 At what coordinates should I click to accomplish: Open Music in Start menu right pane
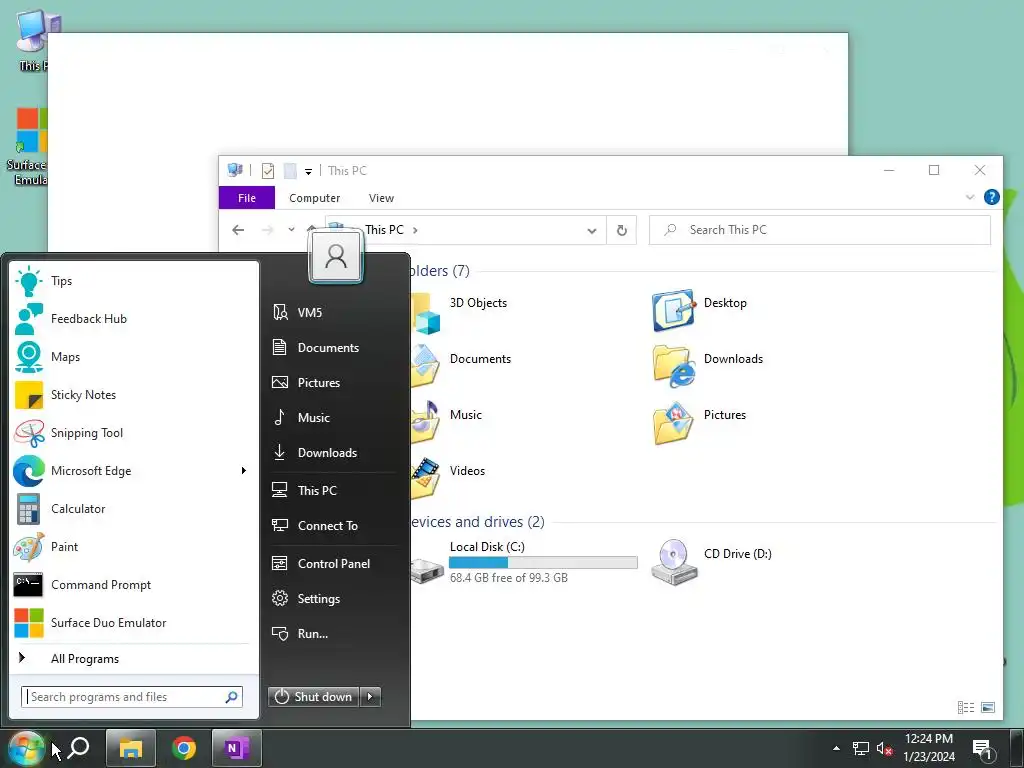pos(333,417)
